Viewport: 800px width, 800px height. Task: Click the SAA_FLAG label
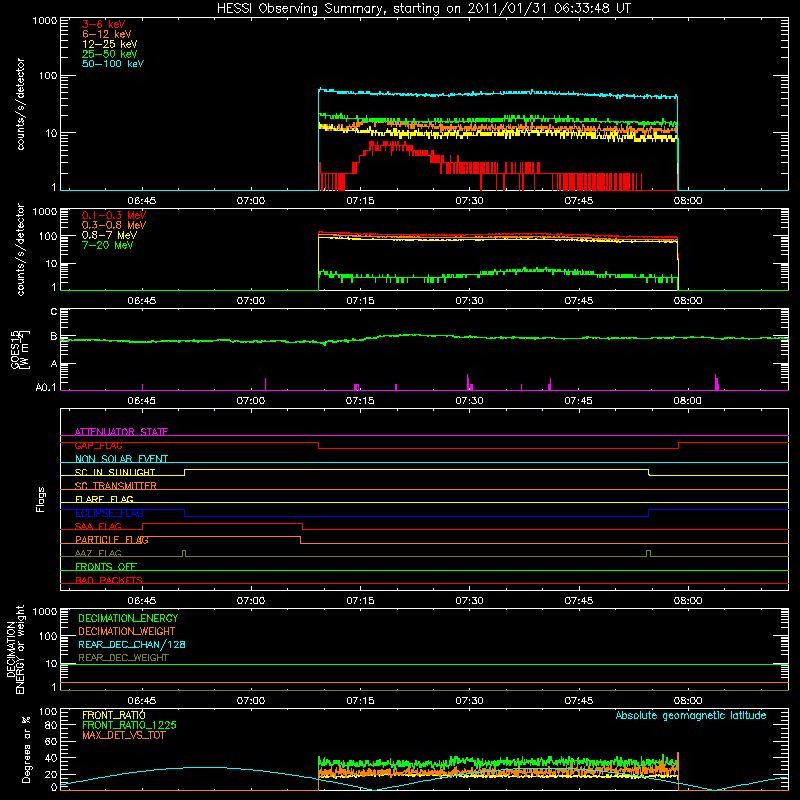(x=98, y=526)
